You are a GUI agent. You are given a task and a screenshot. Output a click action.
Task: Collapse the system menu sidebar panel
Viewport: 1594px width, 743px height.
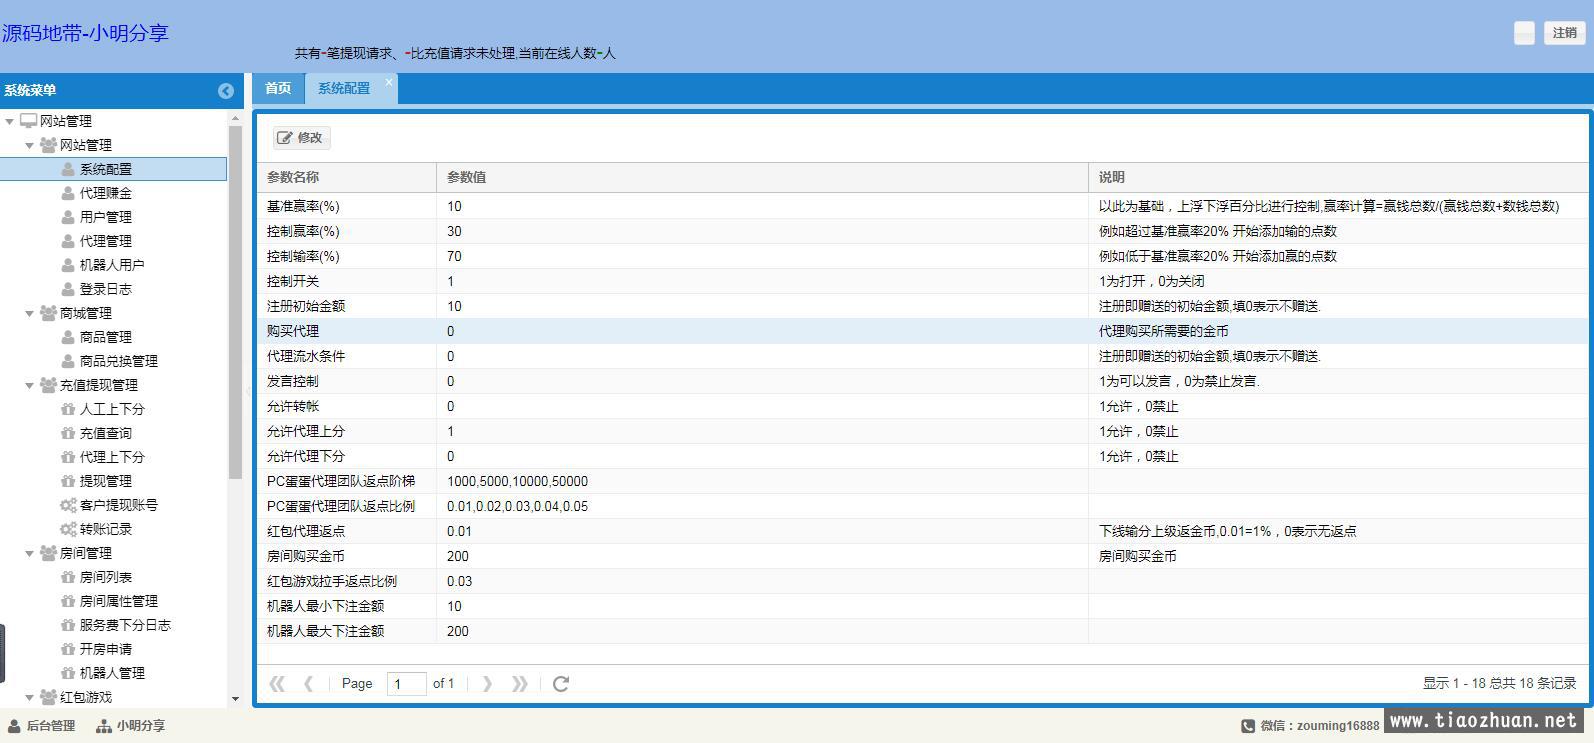pyautogui.click(x=226, y=91)
